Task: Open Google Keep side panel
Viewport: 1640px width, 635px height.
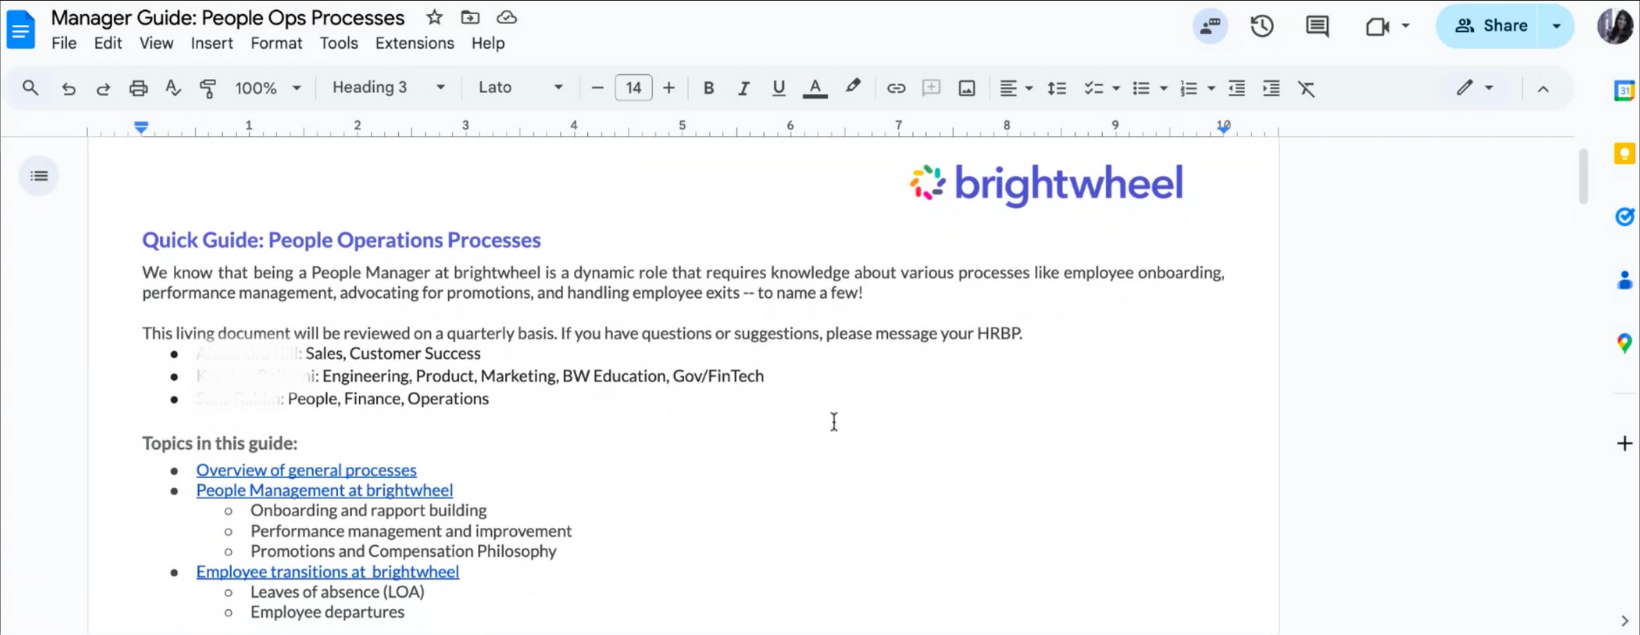Action: (x=1624, y=153)
